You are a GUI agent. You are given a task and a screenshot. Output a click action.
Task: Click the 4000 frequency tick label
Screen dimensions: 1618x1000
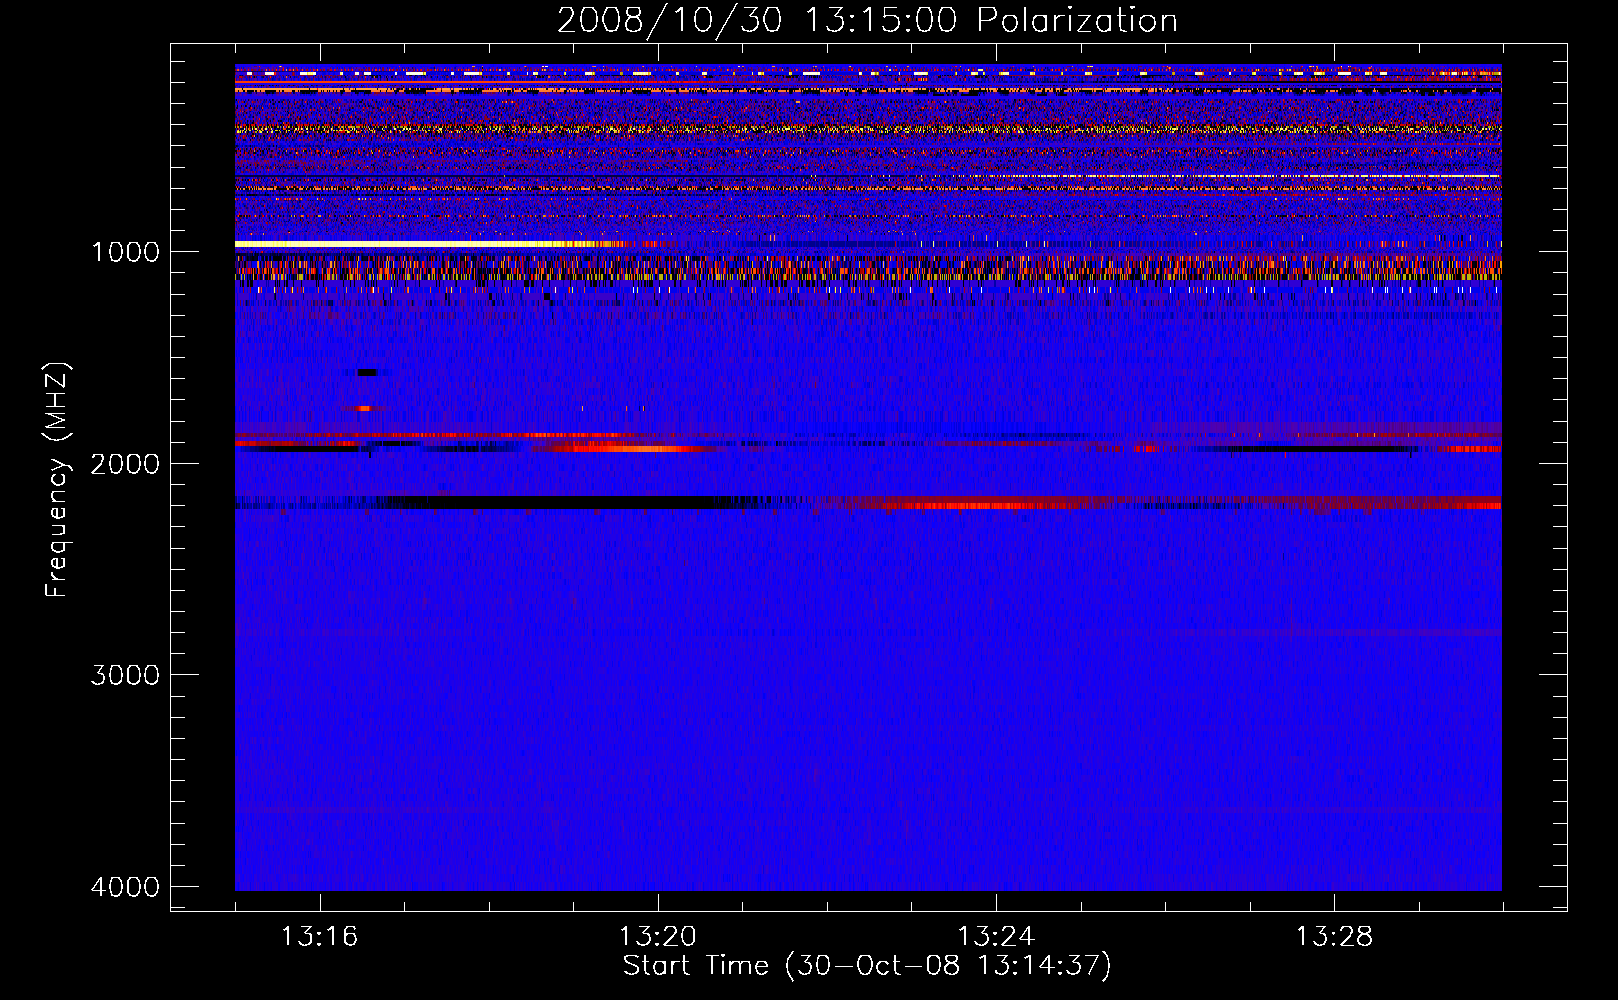125,887
